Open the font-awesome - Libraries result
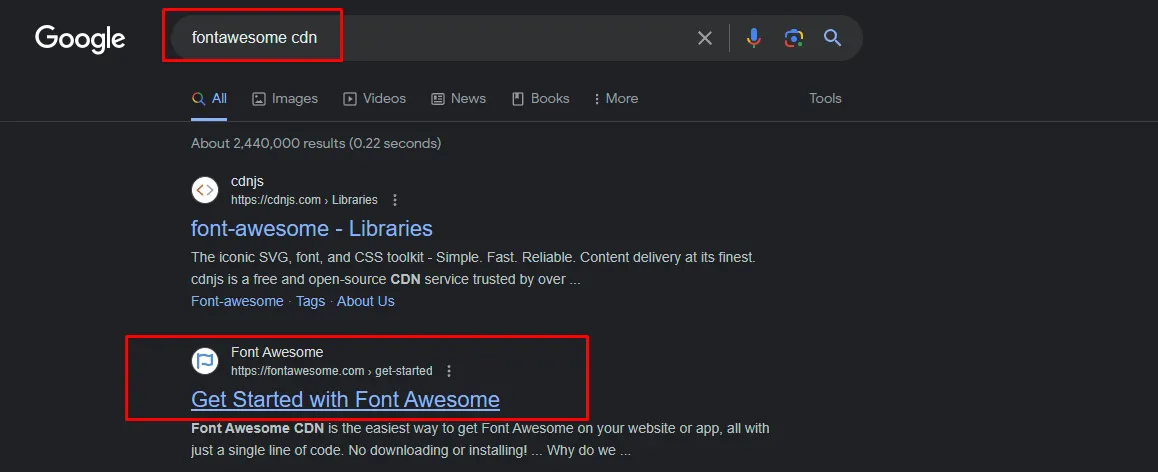The image size is (1158, 472). tap(312, 228)
